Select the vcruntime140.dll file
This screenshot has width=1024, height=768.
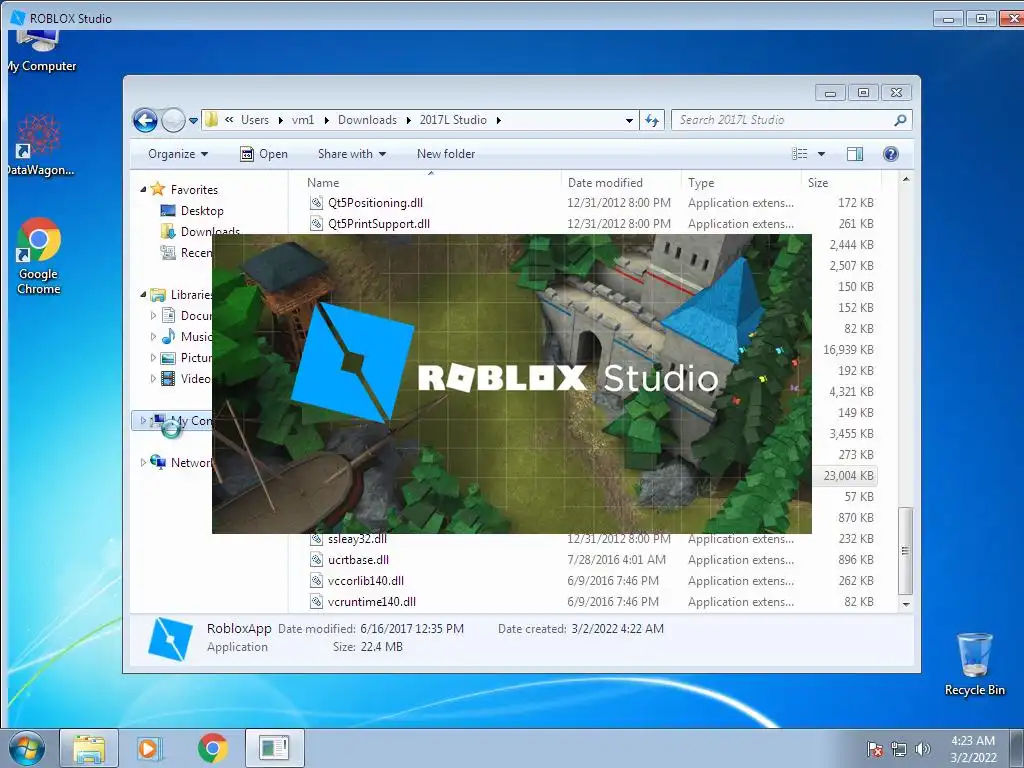coord(372,601)
